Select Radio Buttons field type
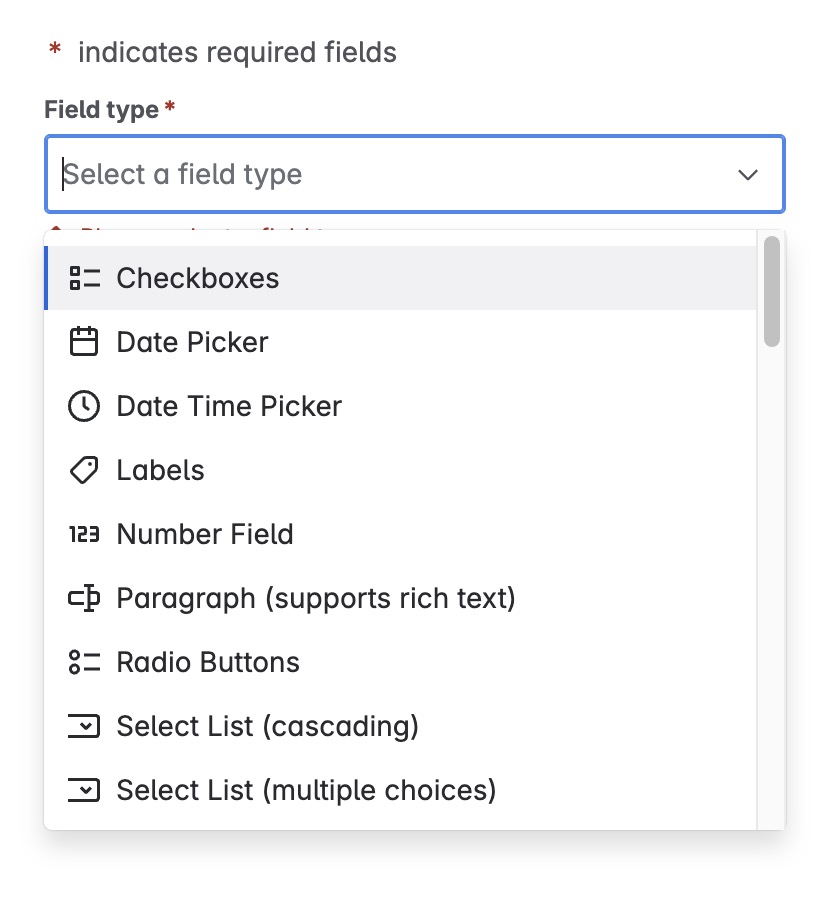Viewport: 822px width, 924px height. pos(208,662)
